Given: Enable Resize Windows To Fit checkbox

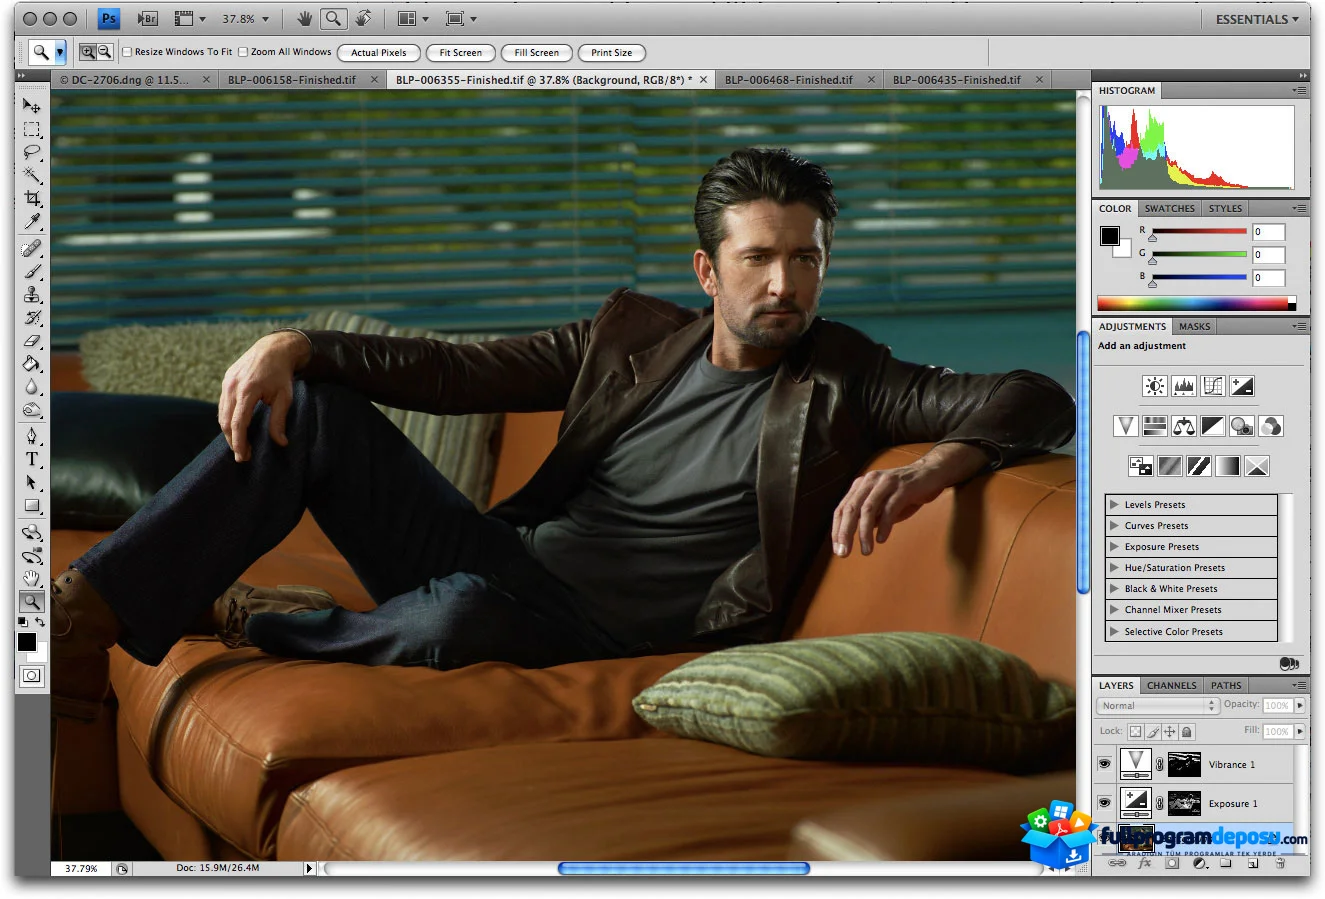Looking at the screenshot, I should pyautogui.click(x=127, y=52).
